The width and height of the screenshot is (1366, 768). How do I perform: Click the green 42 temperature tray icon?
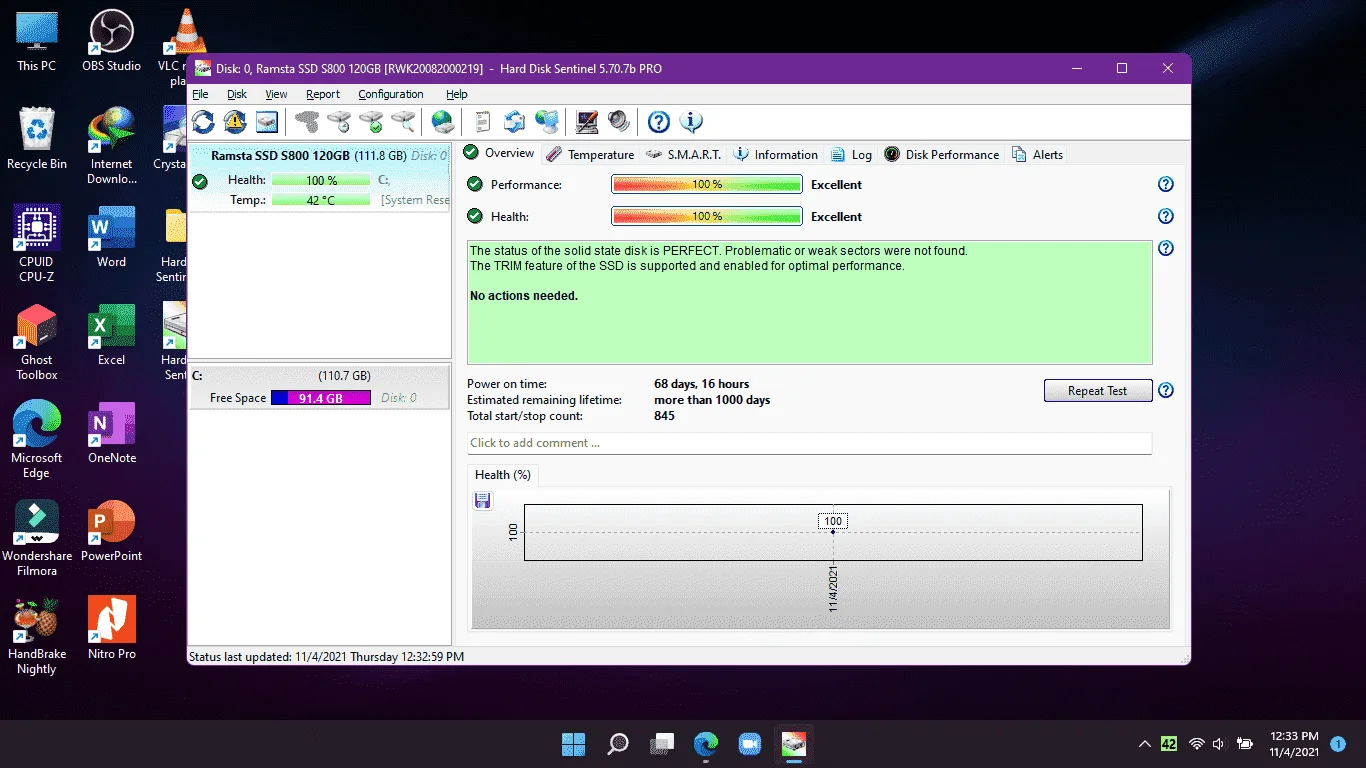(x=1169, y=744)
